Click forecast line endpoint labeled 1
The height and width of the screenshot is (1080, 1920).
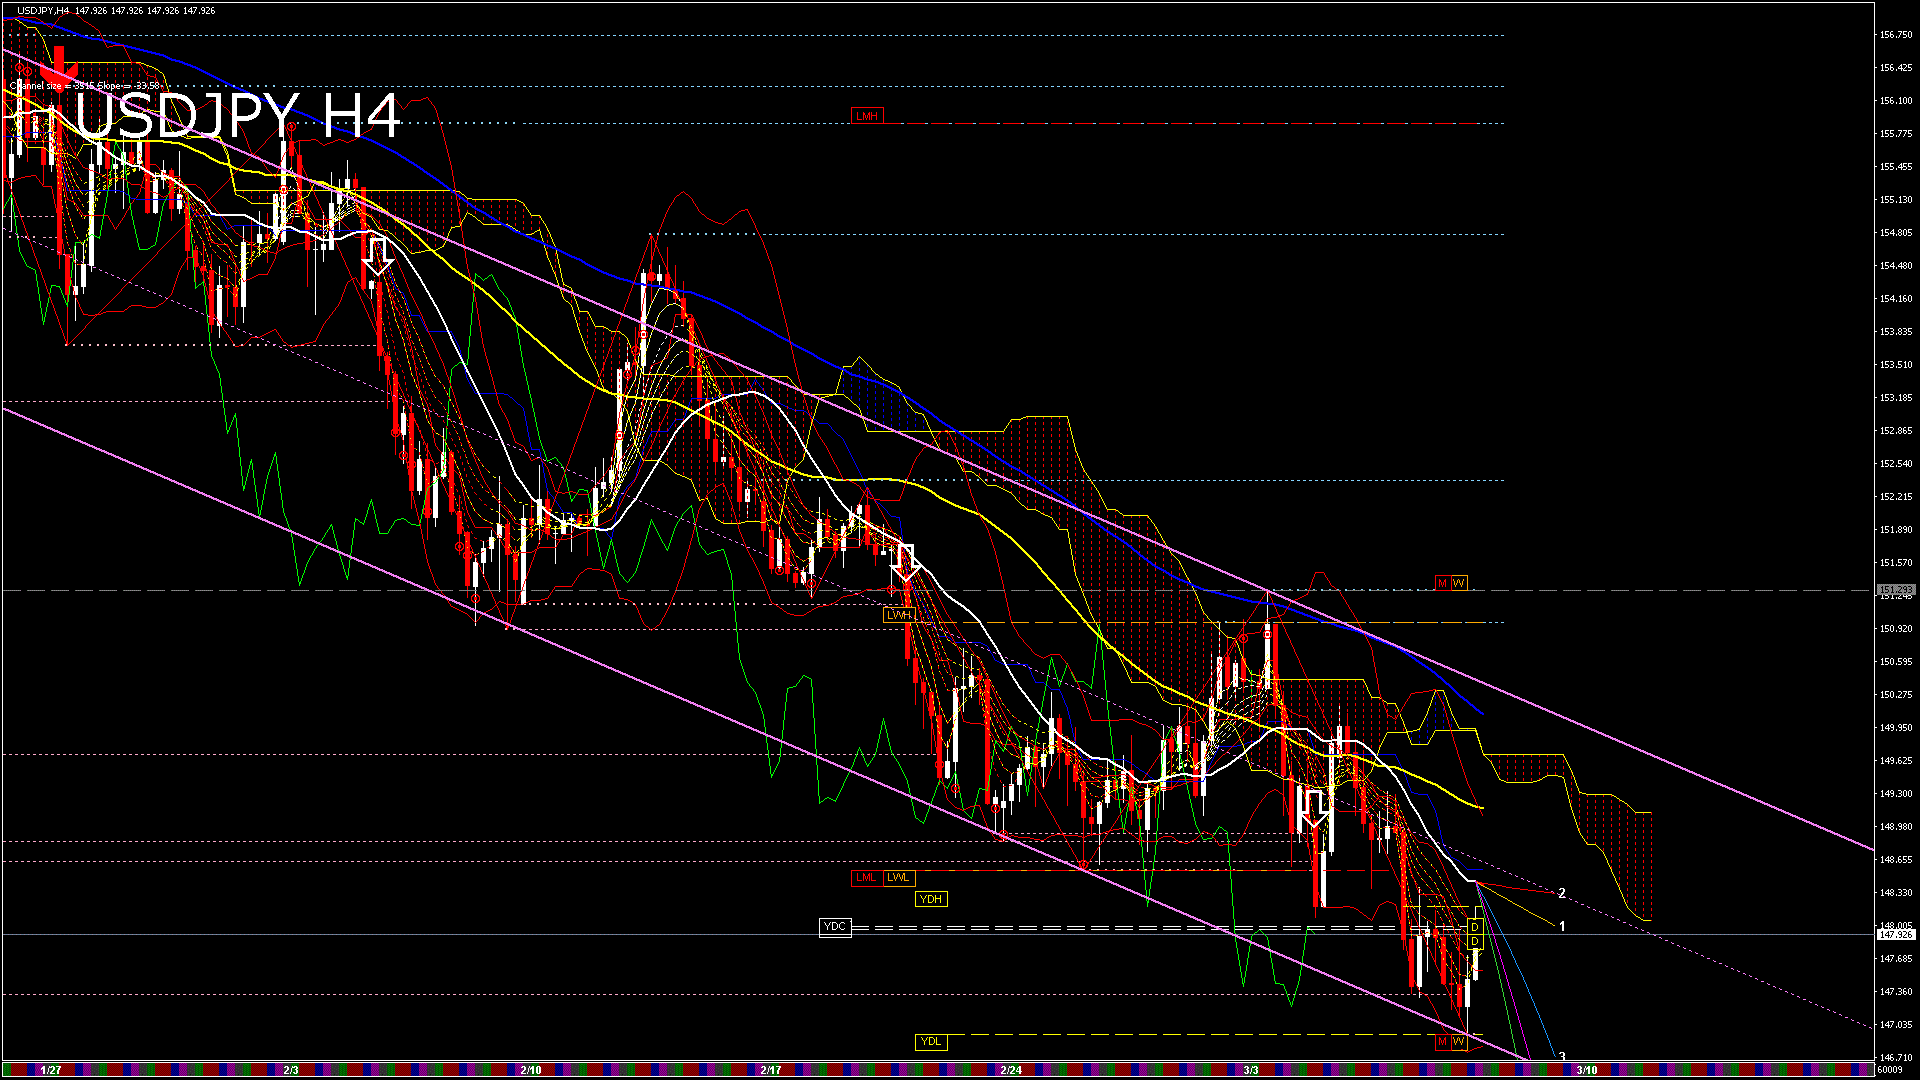point(1562,927)
